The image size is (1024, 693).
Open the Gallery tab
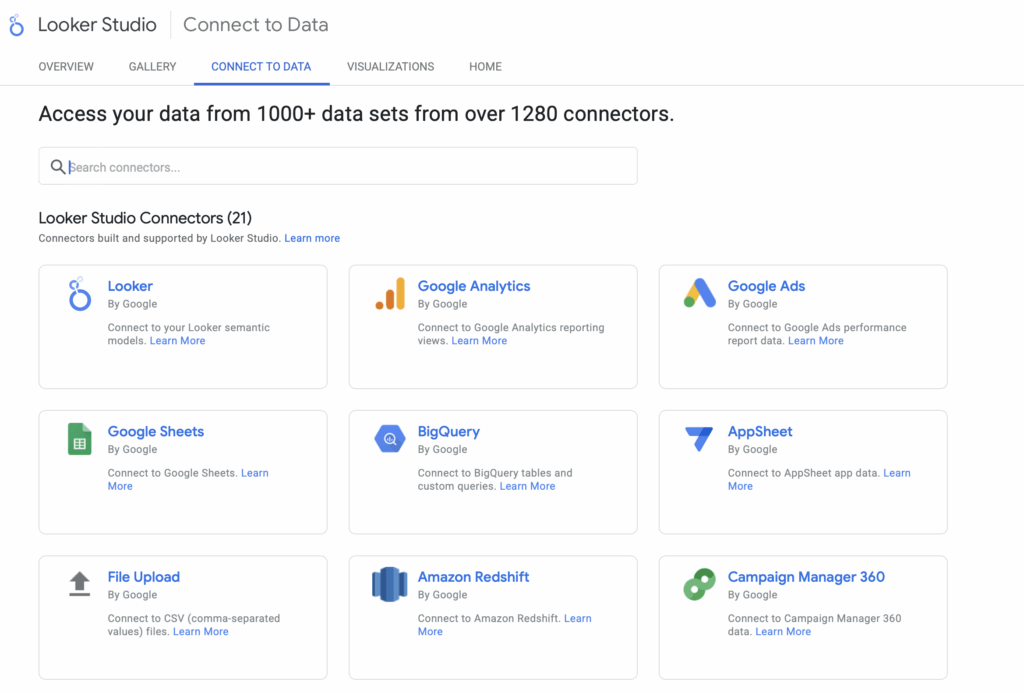click(x=152, y=67)
